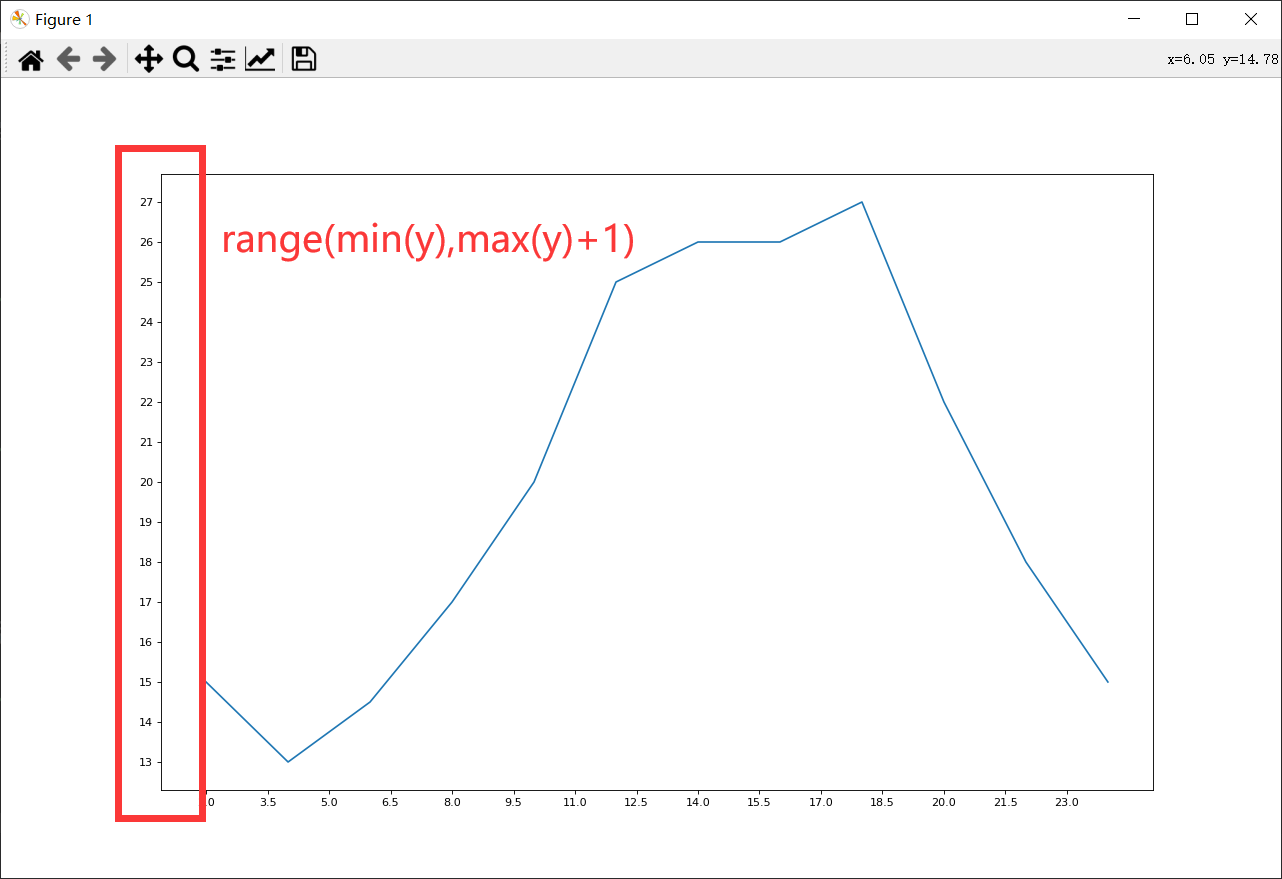
Task: Go back to previous view
Action: (x=68, y=59)
